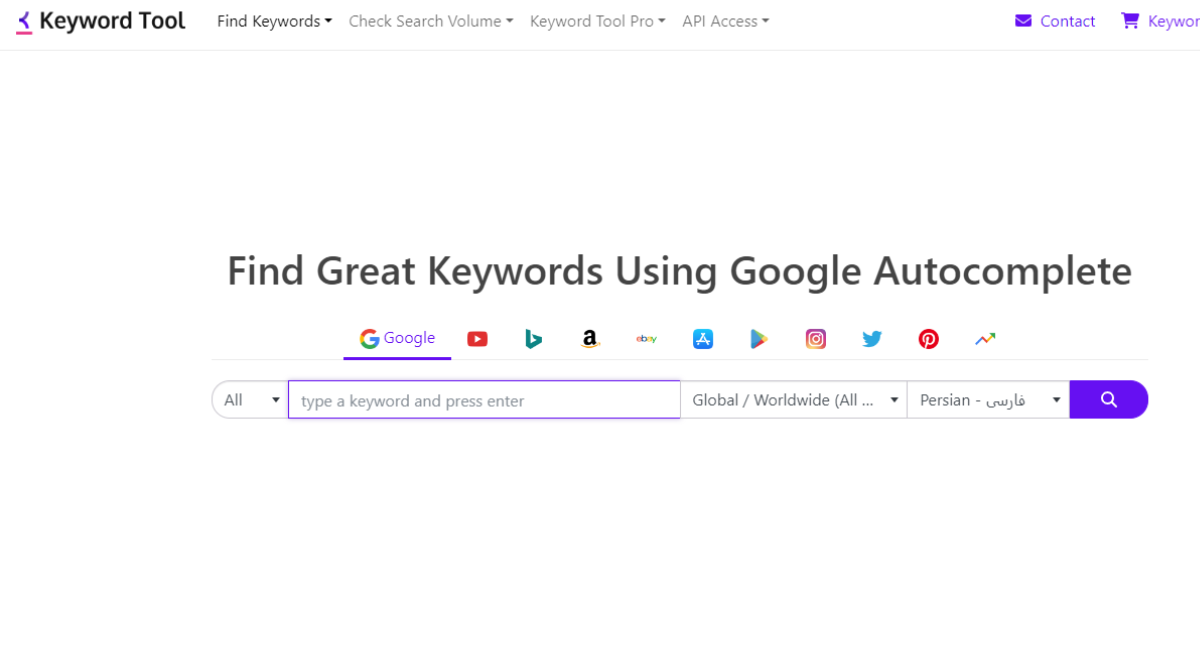Screen dimensions: 1200x650
Task: Switch to the Google Trends tab
Action: (x=985, y=339)
